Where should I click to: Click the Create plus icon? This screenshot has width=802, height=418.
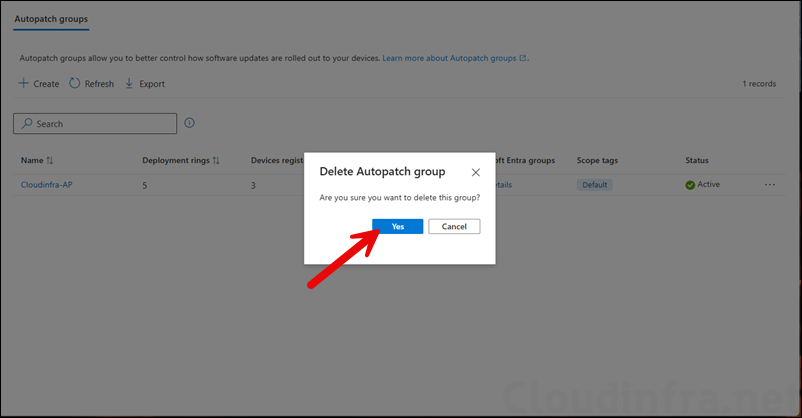24,84
